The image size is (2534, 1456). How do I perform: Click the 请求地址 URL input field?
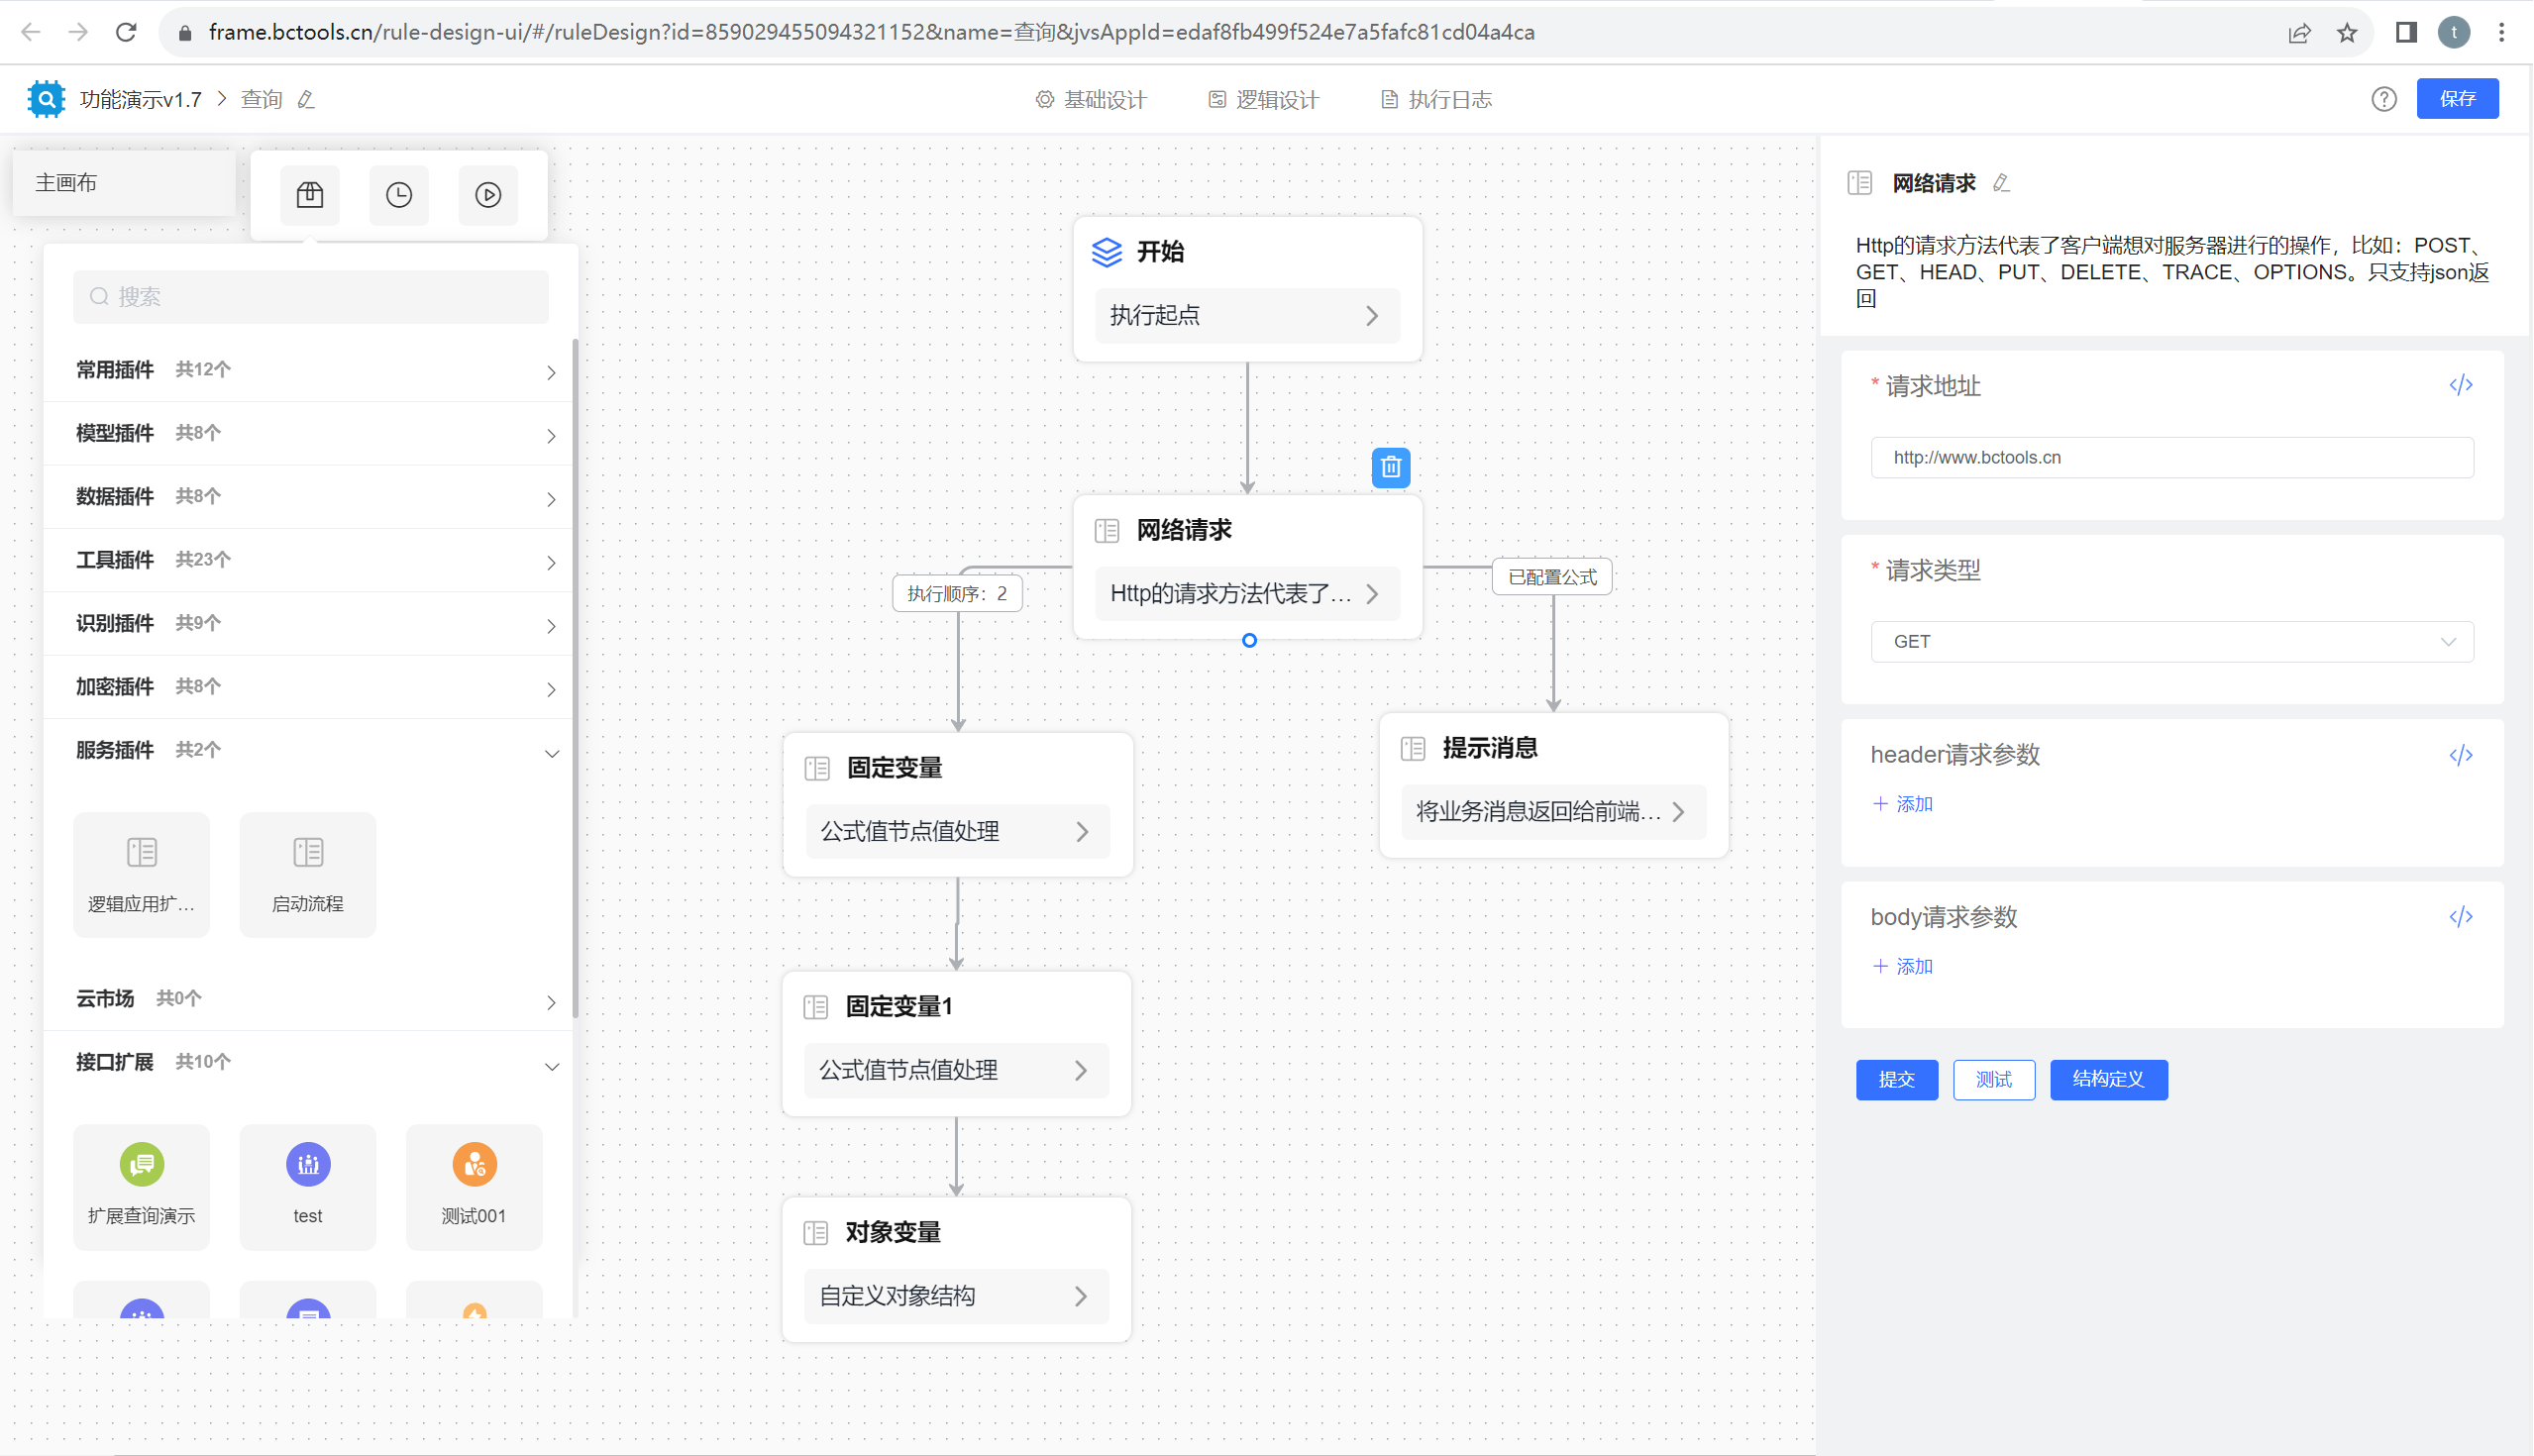[x=2171, y=458]
